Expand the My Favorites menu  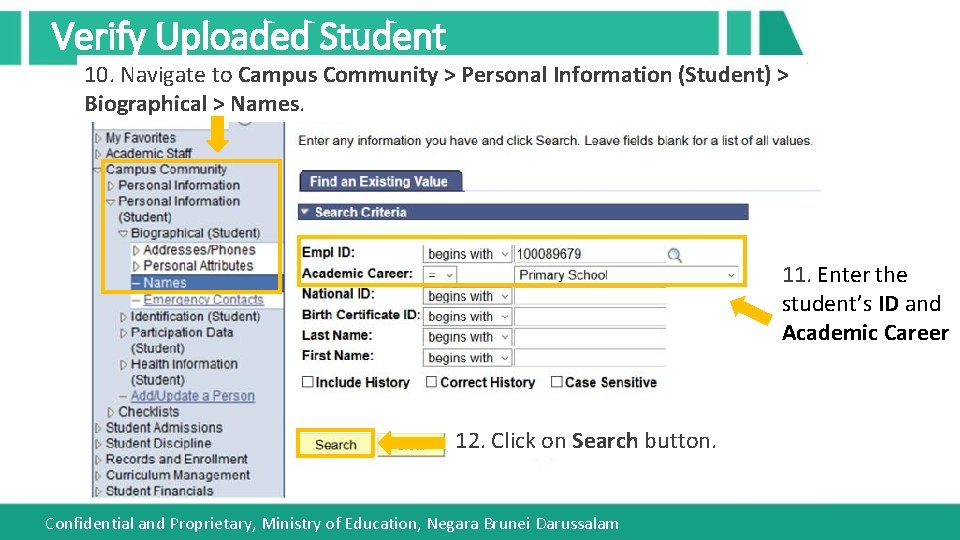[98, 138]
